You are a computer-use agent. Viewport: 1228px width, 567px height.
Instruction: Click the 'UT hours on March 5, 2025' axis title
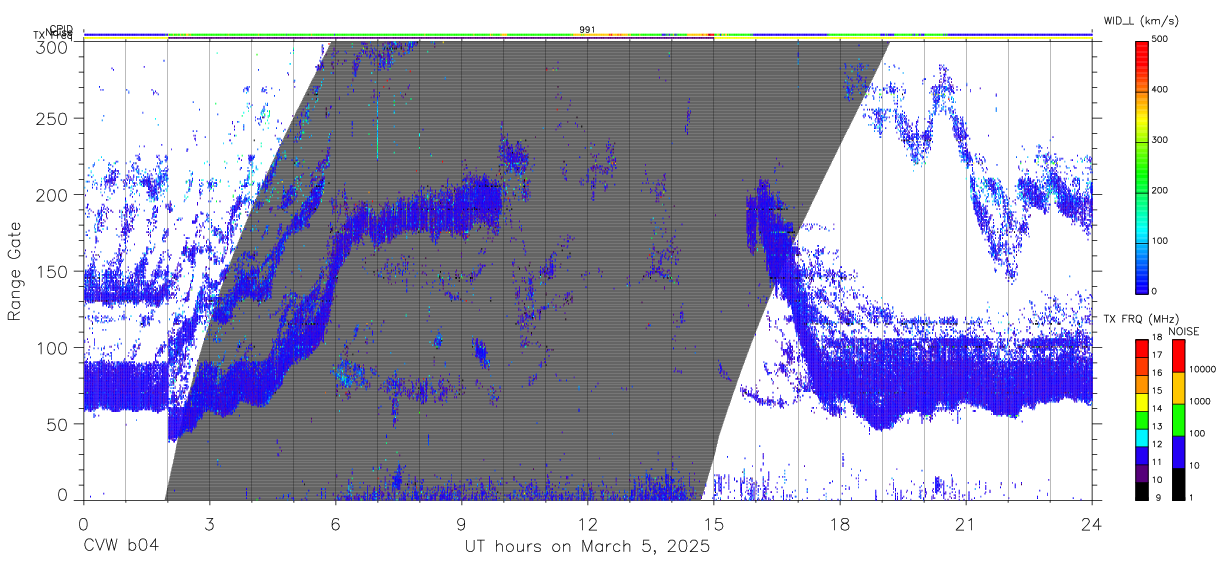tap(587, 547)
